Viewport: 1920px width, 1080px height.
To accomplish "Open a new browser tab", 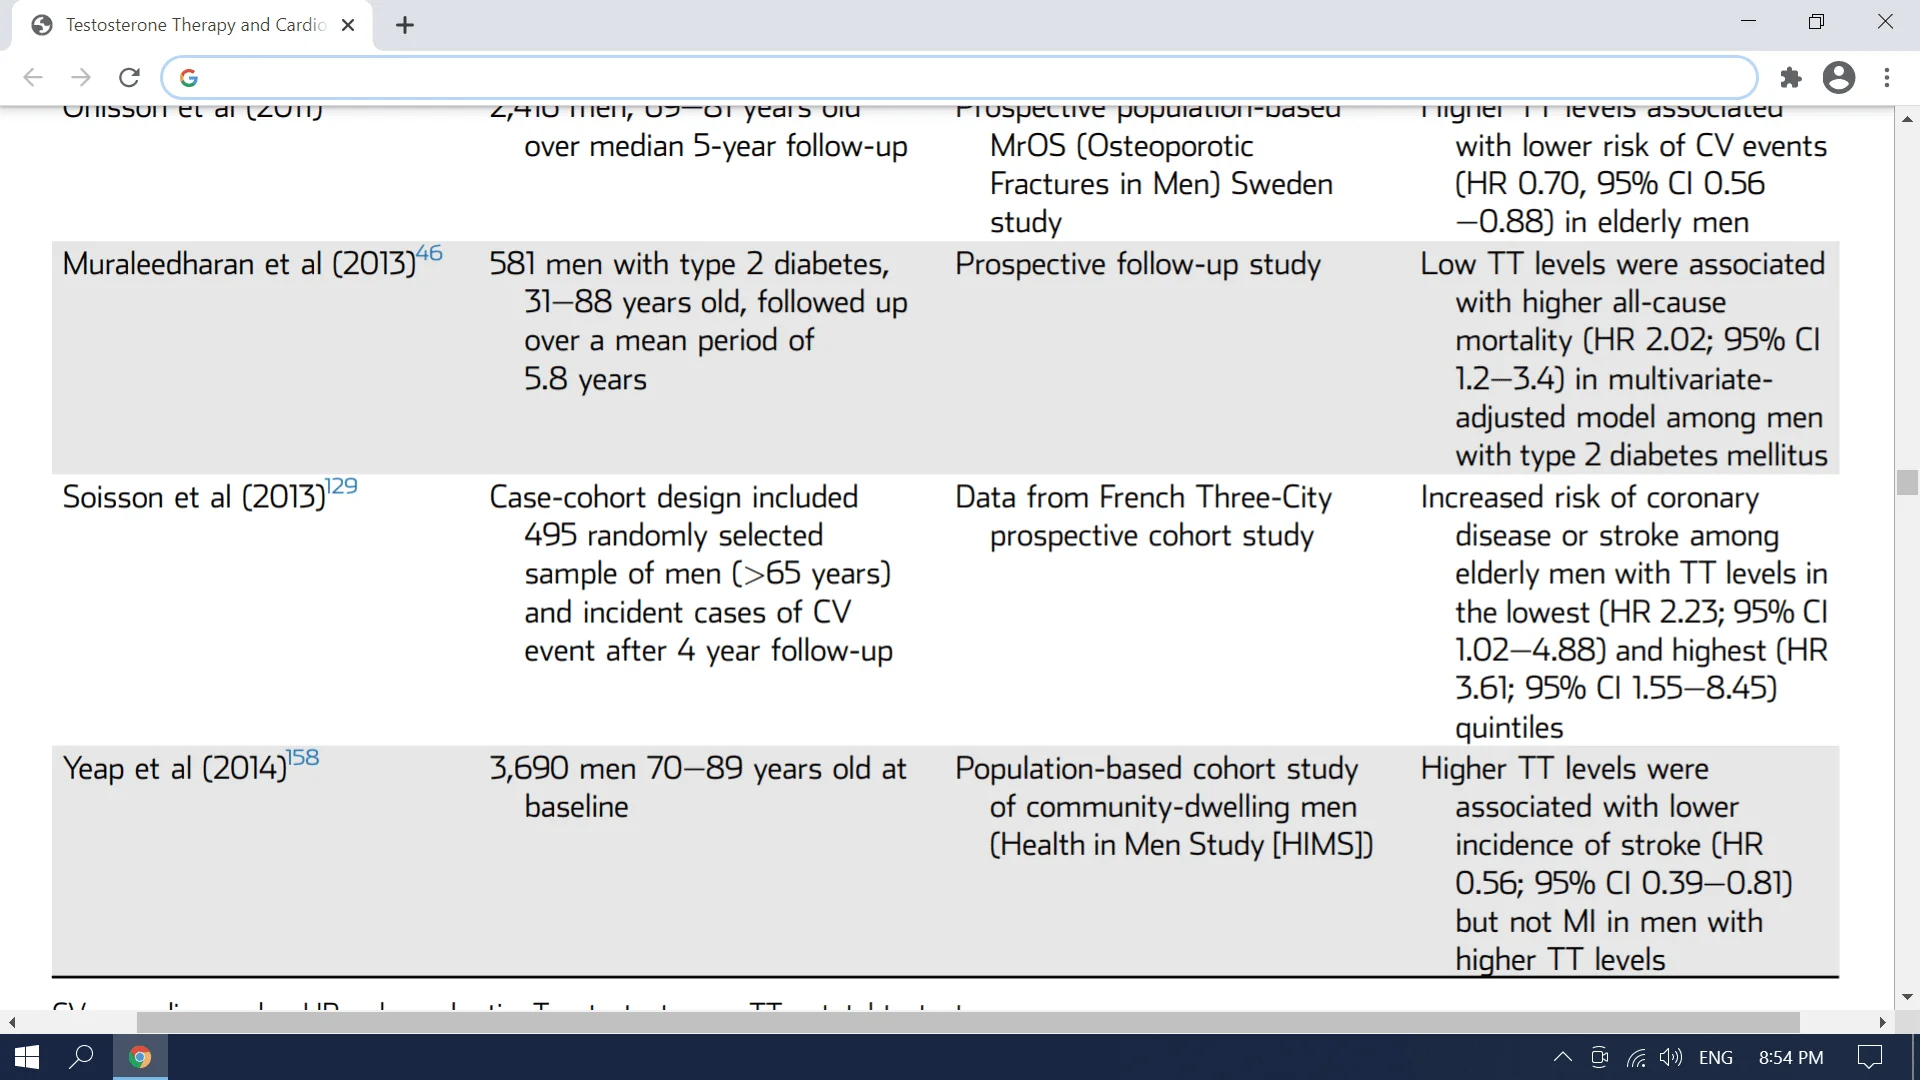I will (405, 25).
